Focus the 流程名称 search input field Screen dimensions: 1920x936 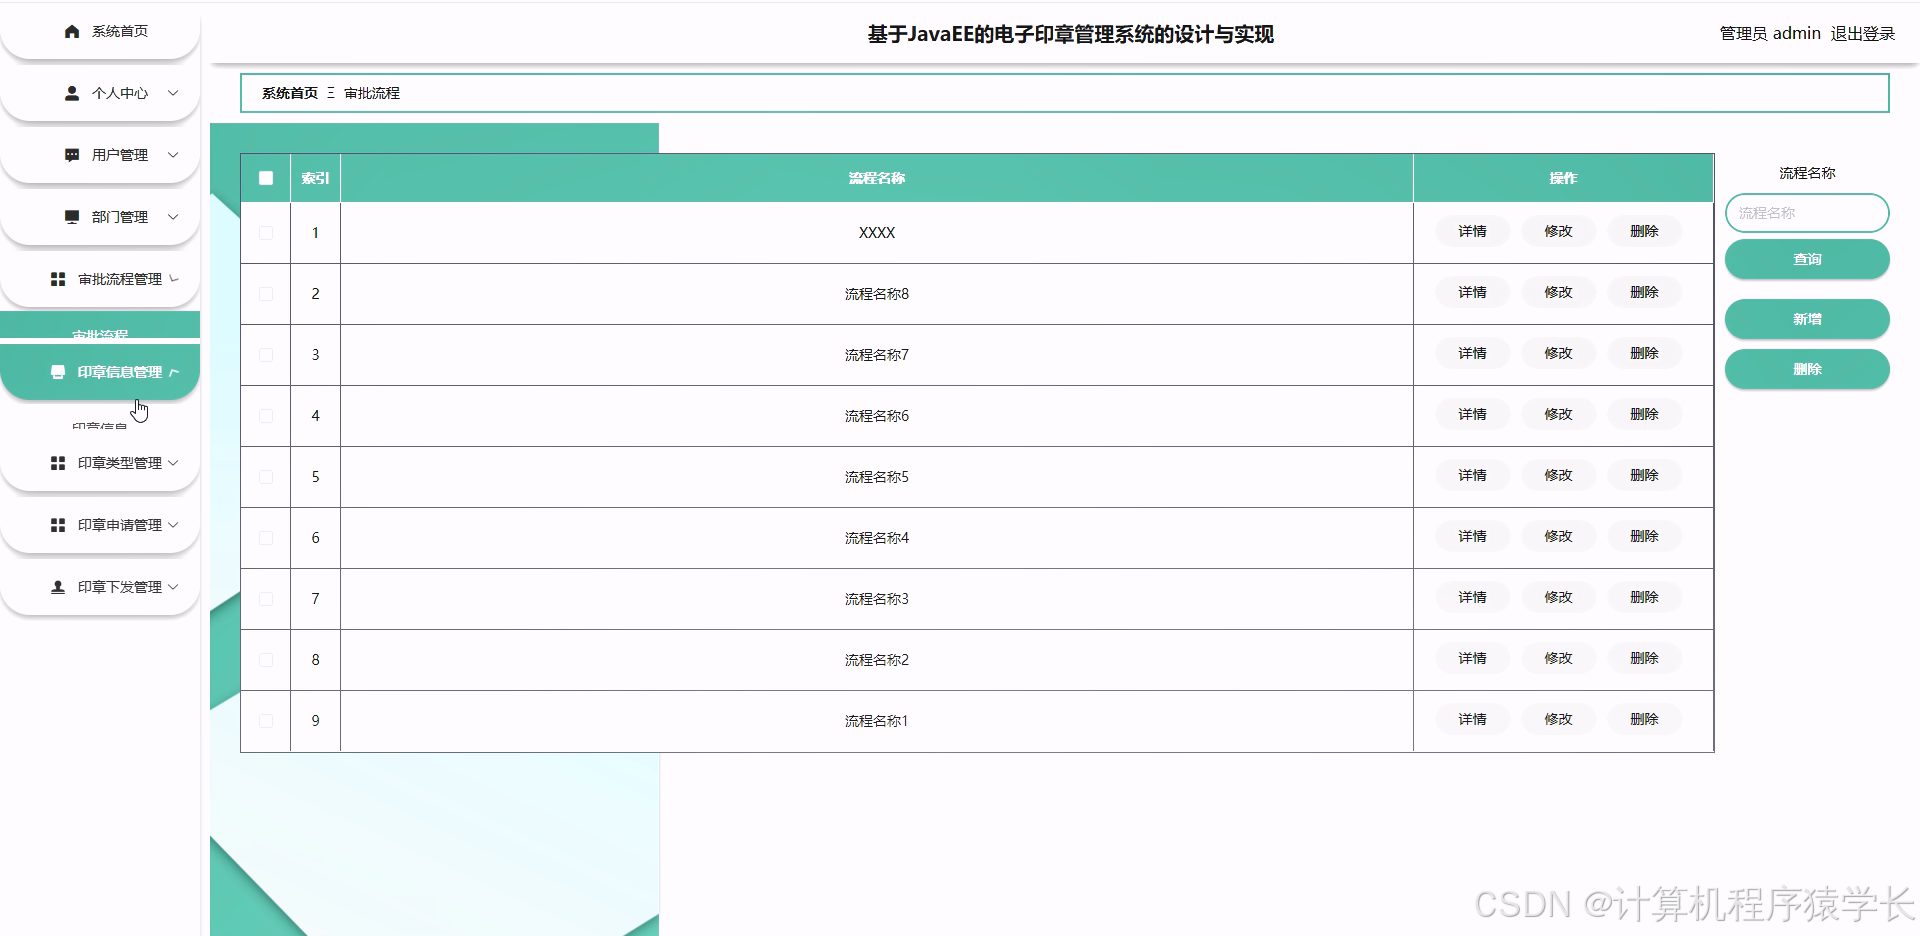click(1807, 213)
